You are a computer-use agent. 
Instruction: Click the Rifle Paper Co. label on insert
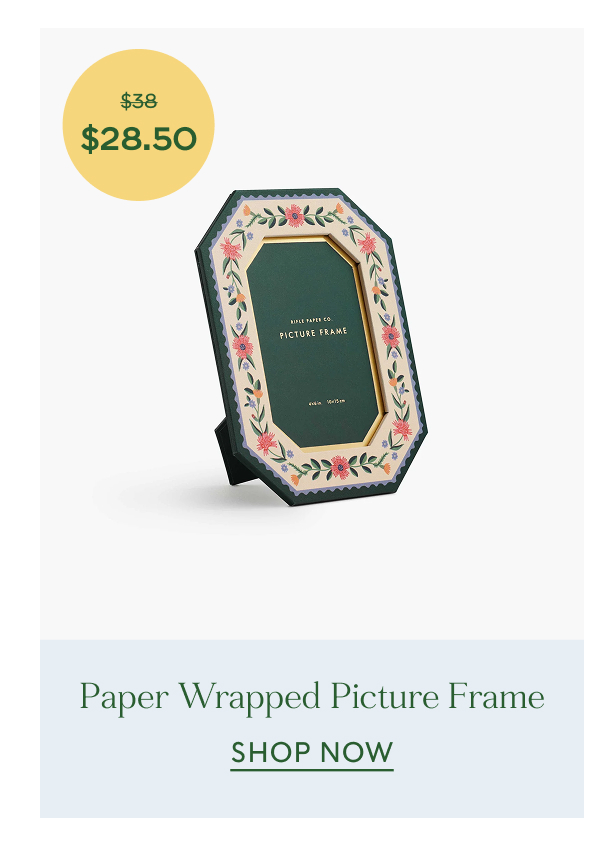tap(311, 320)
